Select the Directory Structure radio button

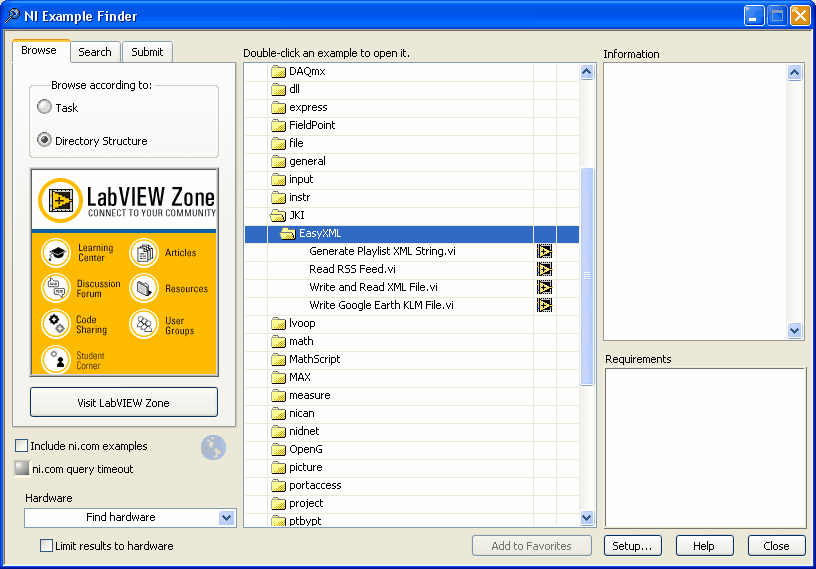[x=45, y=140]
